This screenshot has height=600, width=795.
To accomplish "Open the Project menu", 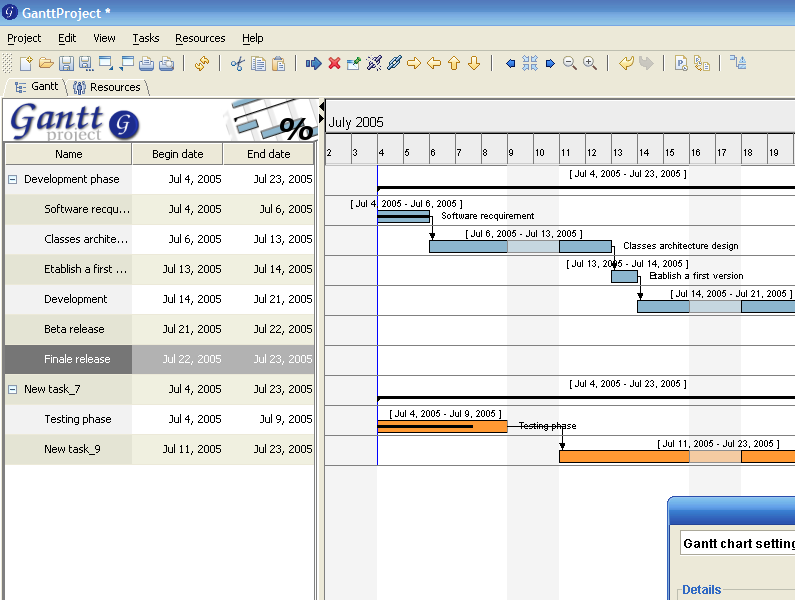I will [24, 39].
